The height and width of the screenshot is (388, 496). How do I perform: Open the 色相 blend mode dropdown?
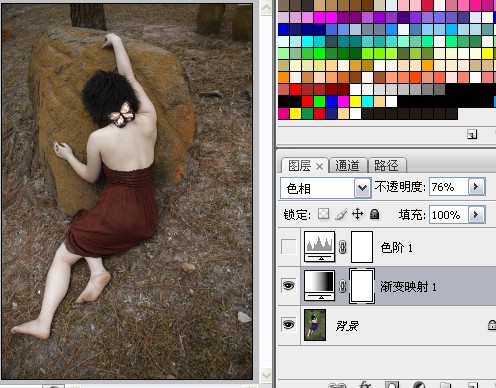[x=362, y=188]
